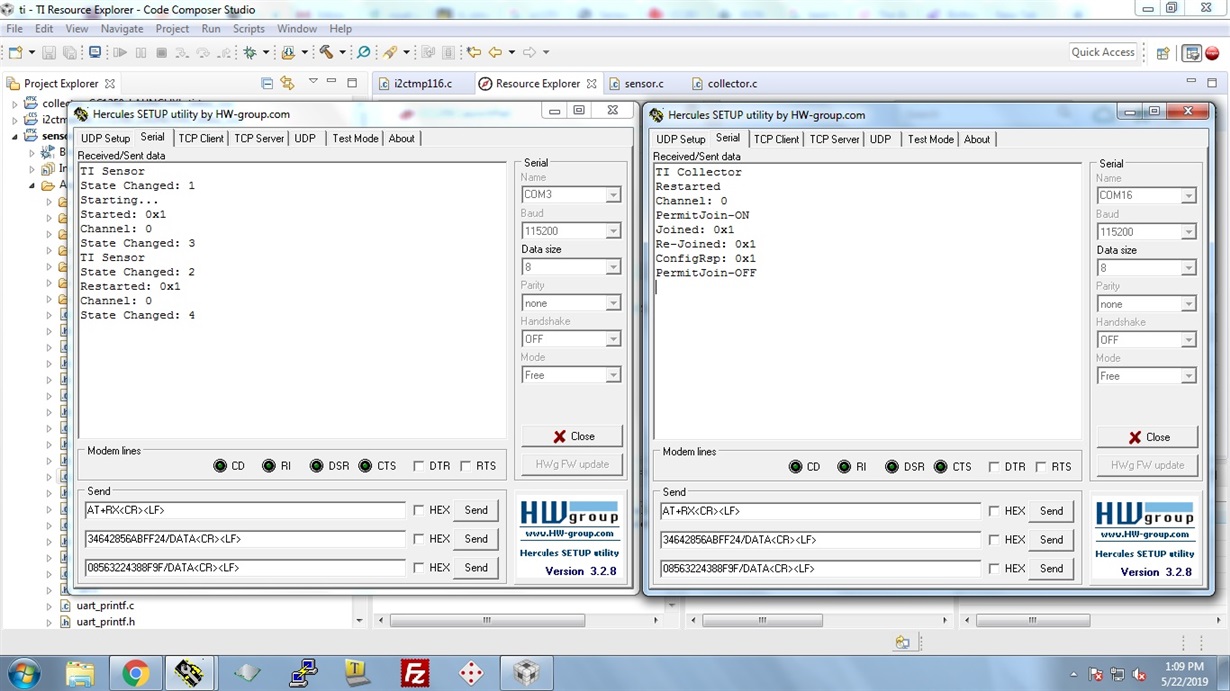
Task: Click the Forward navigation arrow icon
Action: (529, 52)
